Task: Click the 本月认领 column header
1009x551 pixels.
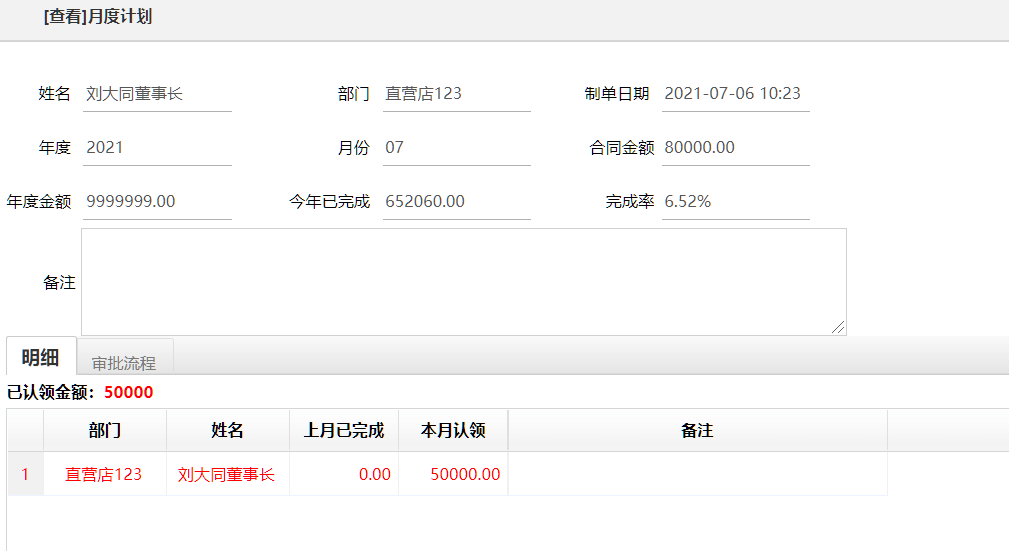Action: 453,431
